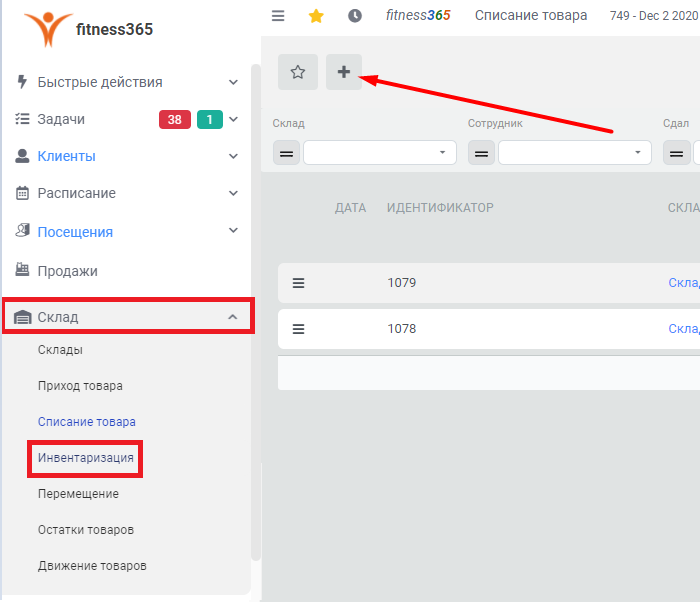This screenshot has width=700, height=602.
Task: Click the outlined star favorite button
Action: point(298,72)
